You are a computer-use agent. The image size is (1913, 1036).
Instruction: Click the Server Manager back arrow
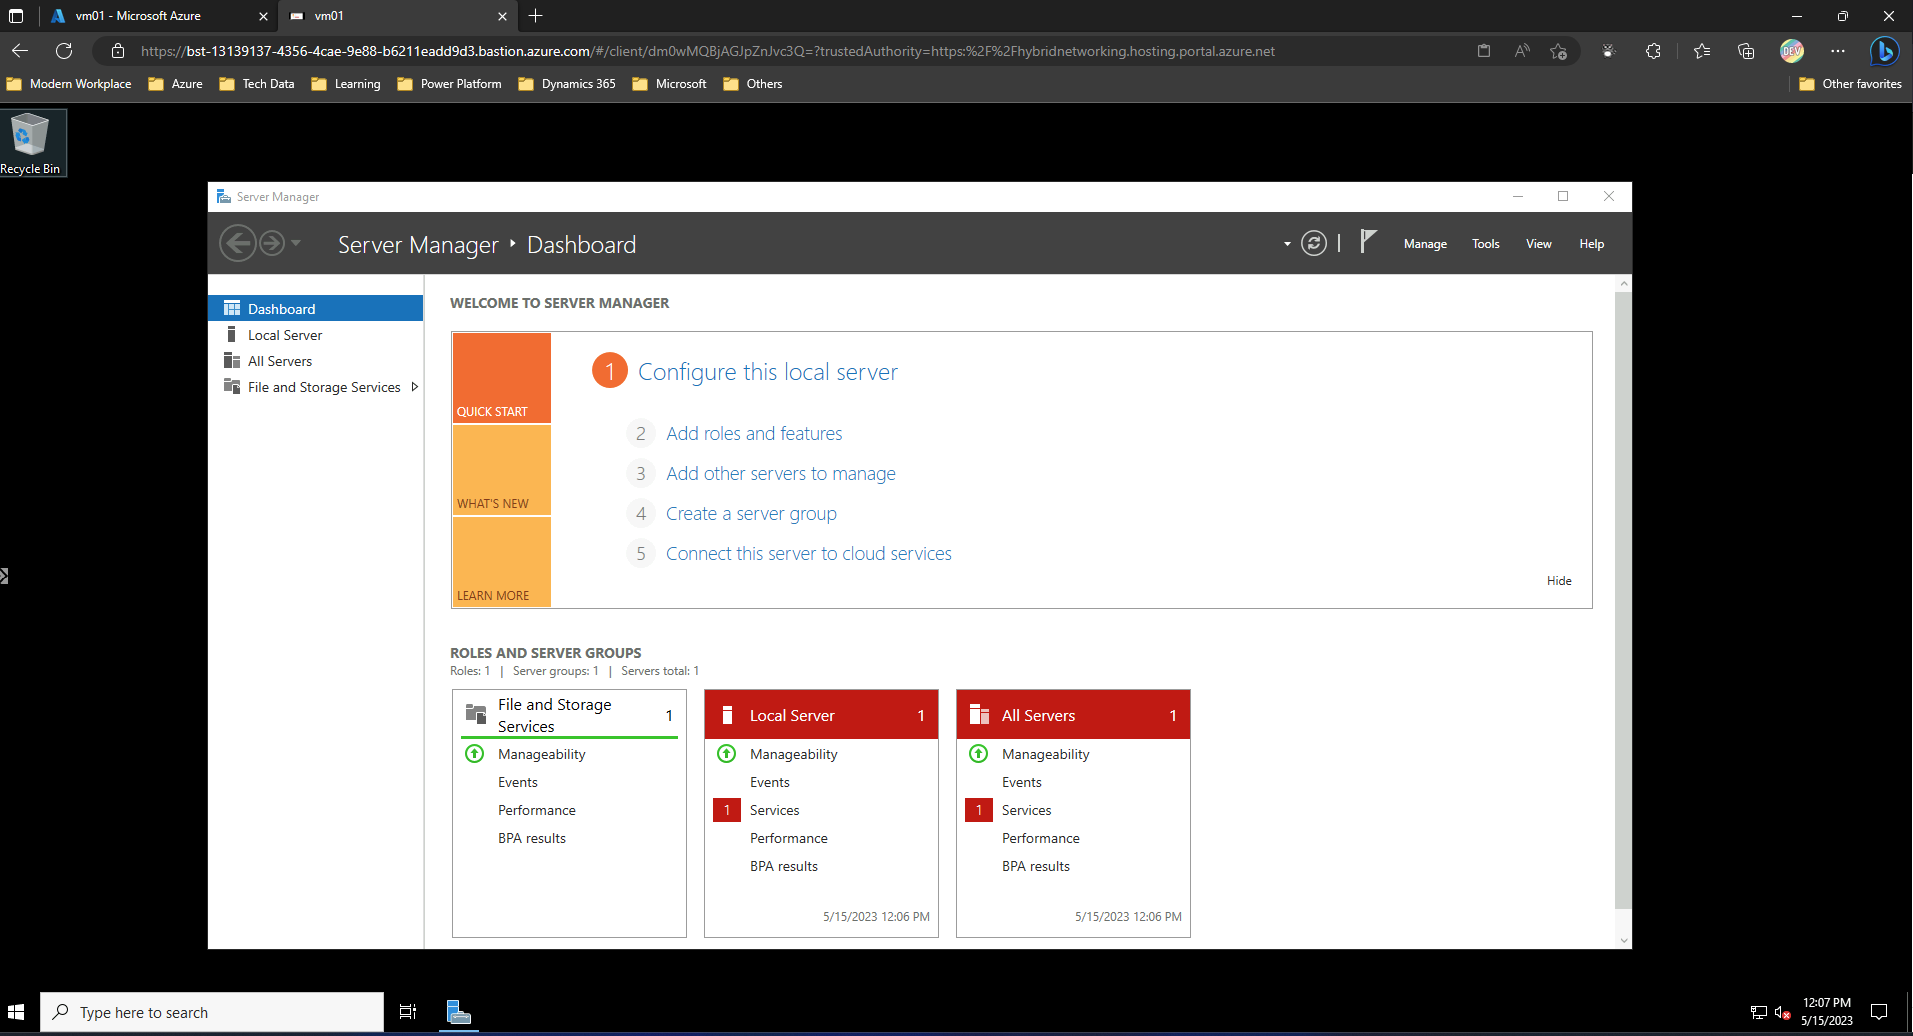pos(238,243)
